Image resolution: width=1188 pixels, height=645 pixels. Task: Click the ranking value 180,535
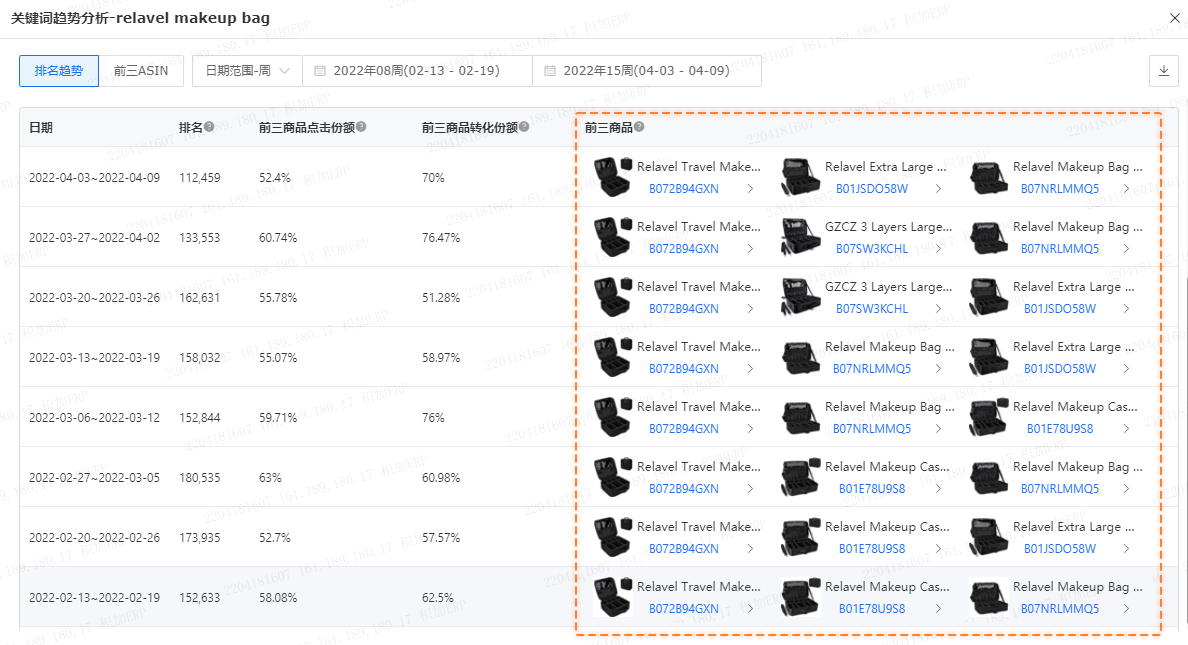pos(200,477)
